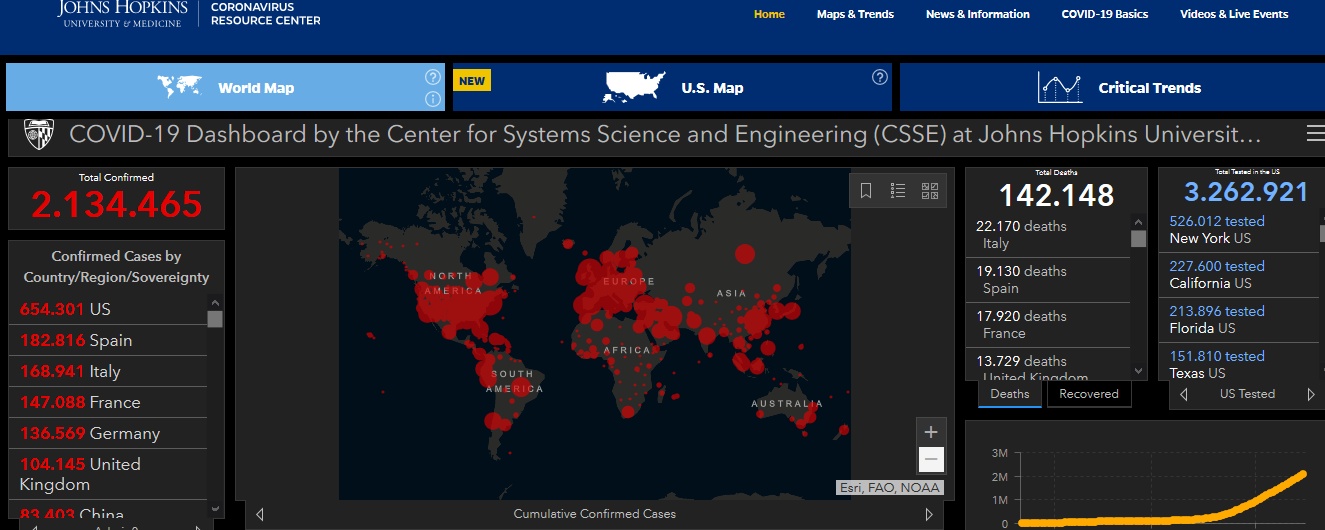The width and height of the screenshot is (1325, 530).
Task: Click the U.S. Map help question icon
Action: pos(880,77)
